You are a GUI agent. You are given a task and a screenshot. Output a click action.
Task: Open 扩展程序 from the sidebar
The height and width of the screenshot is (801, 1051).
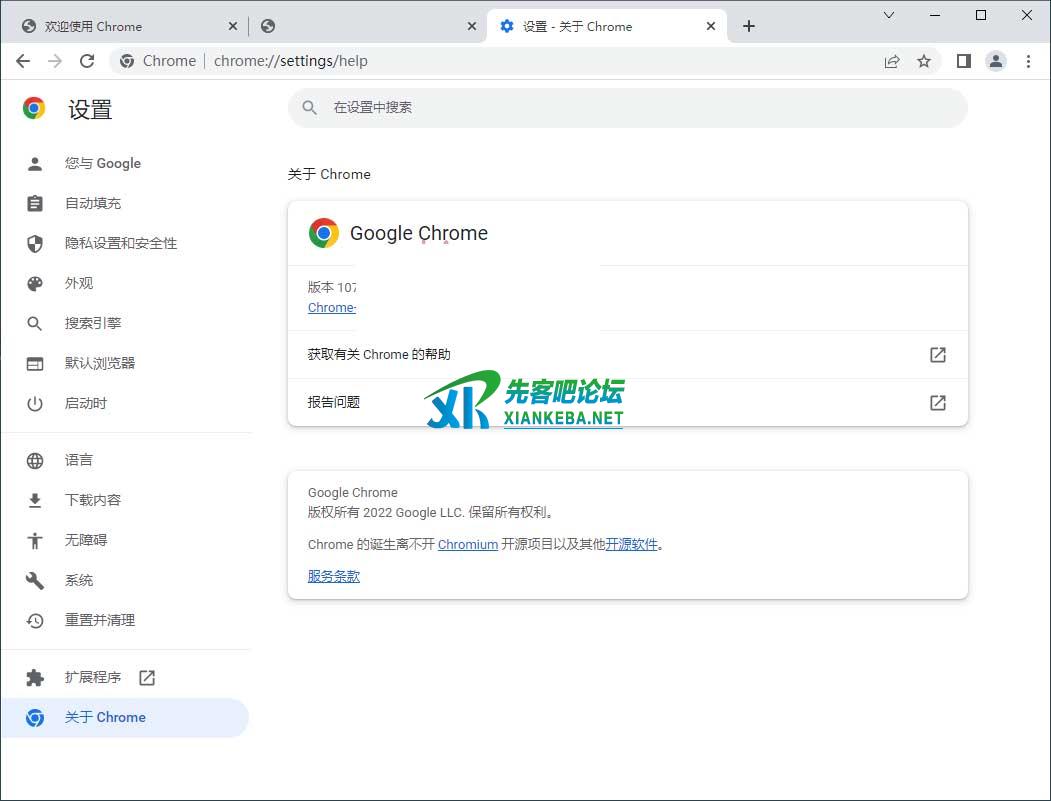pyautogui.click(x=93, y=677)
